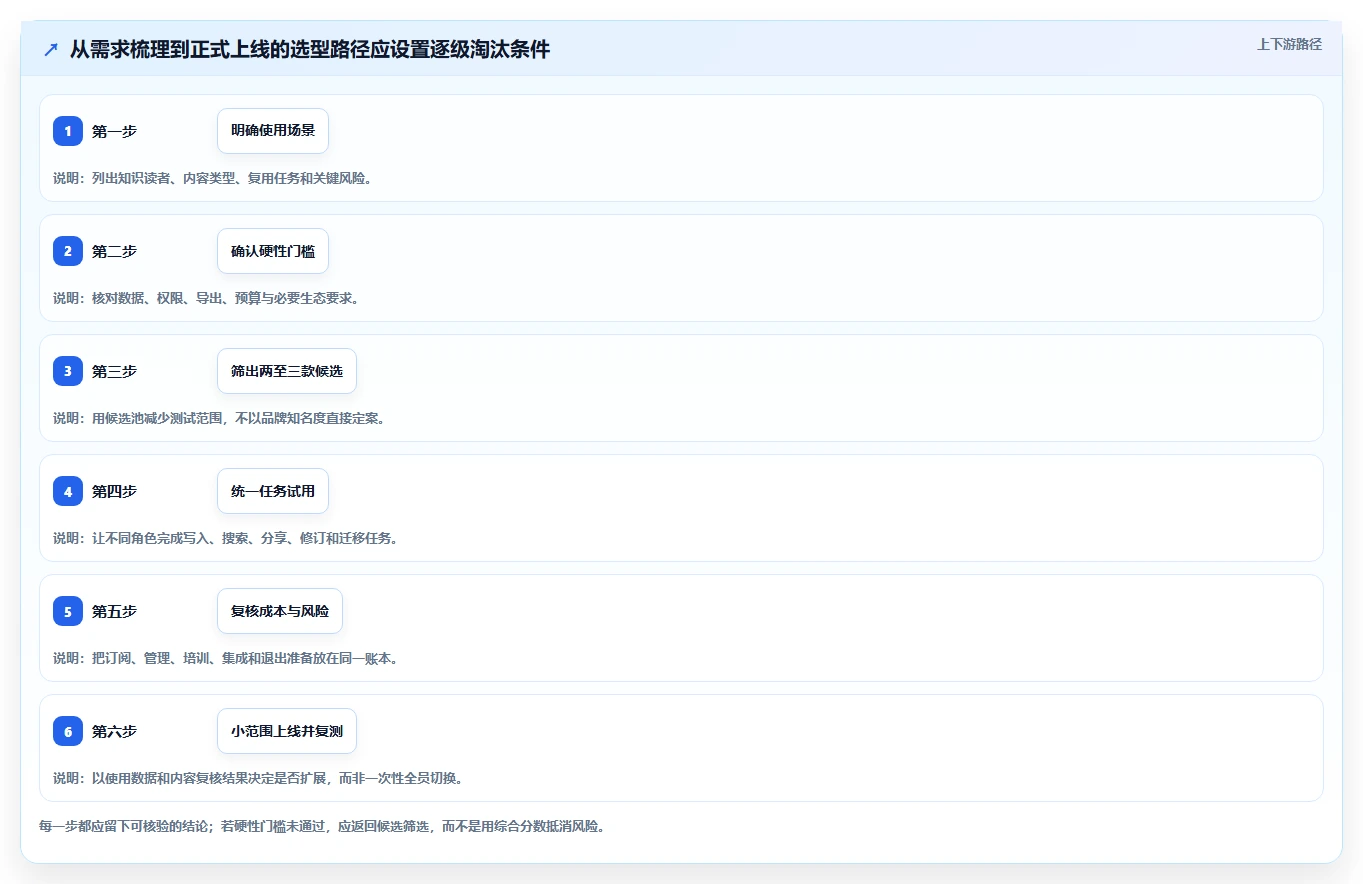Click the 第三步 label
1363x884 pixels.
tap(114, 371)
